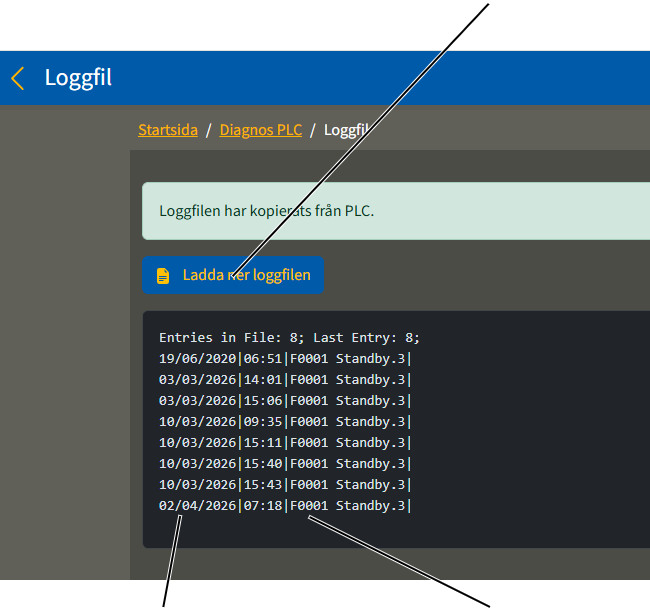Image resolution: width=650 pixels, height=611 pixels.
Task: Click the document icon in download button
Action: pos(163,276)
